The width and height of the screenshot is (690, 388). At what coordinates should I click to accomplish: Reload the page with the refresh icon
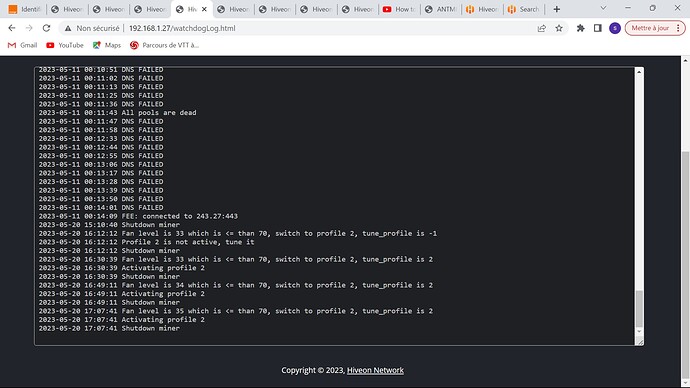click(x=46, y=28)
